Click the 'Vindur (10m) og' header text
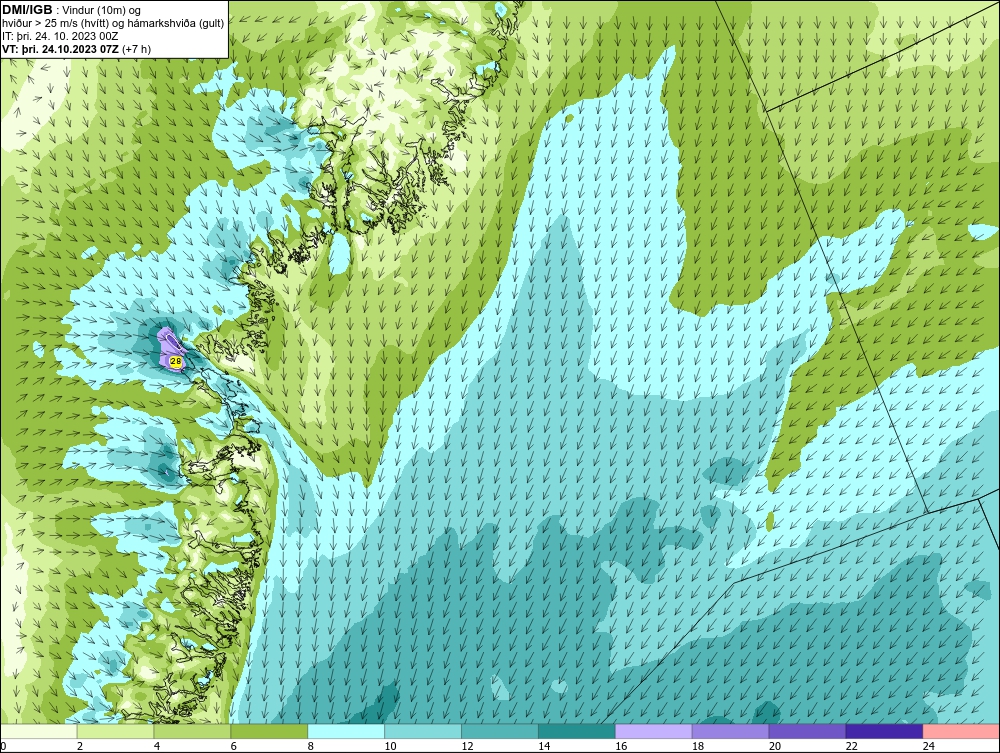This screenshot has width=1000, height=753. click(103, 11)
